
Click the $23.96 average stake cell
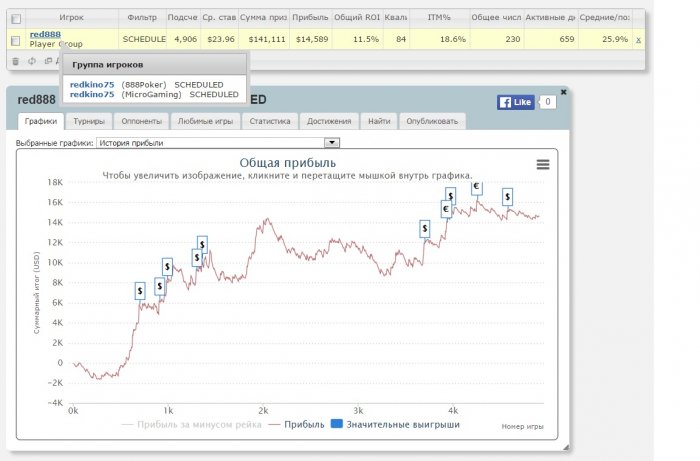[221, 39]
